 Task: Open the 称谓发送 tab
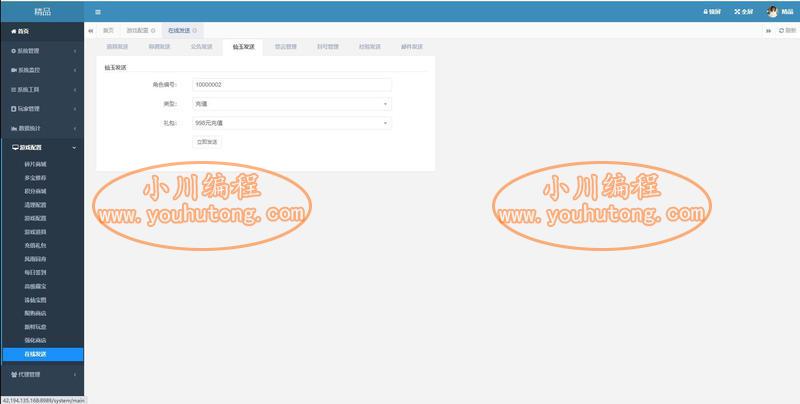tap(159, 47)
